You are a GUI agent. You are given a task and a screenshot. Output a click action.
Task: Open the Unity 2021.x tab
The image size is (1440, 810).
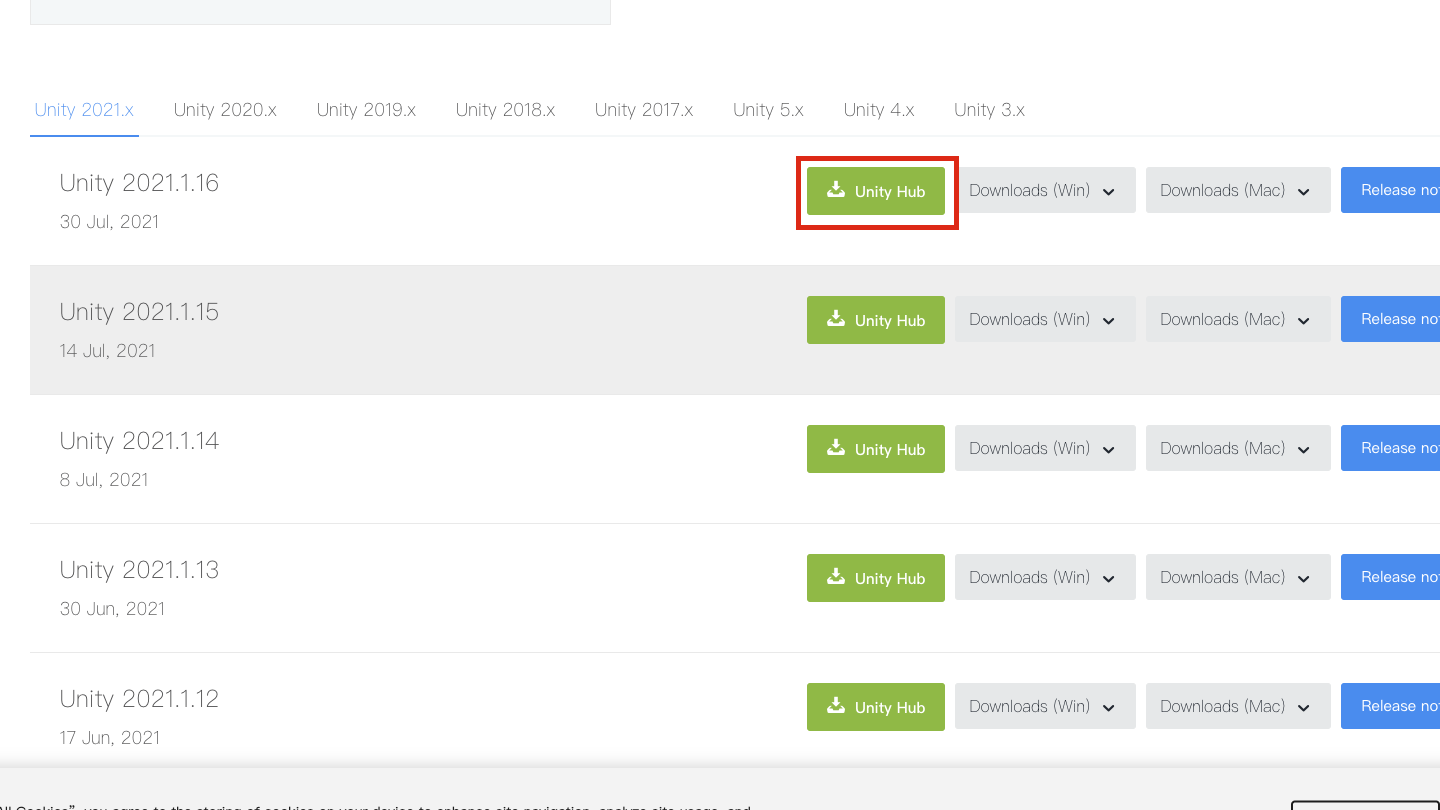pyautogui.click(x=84, y=110)
